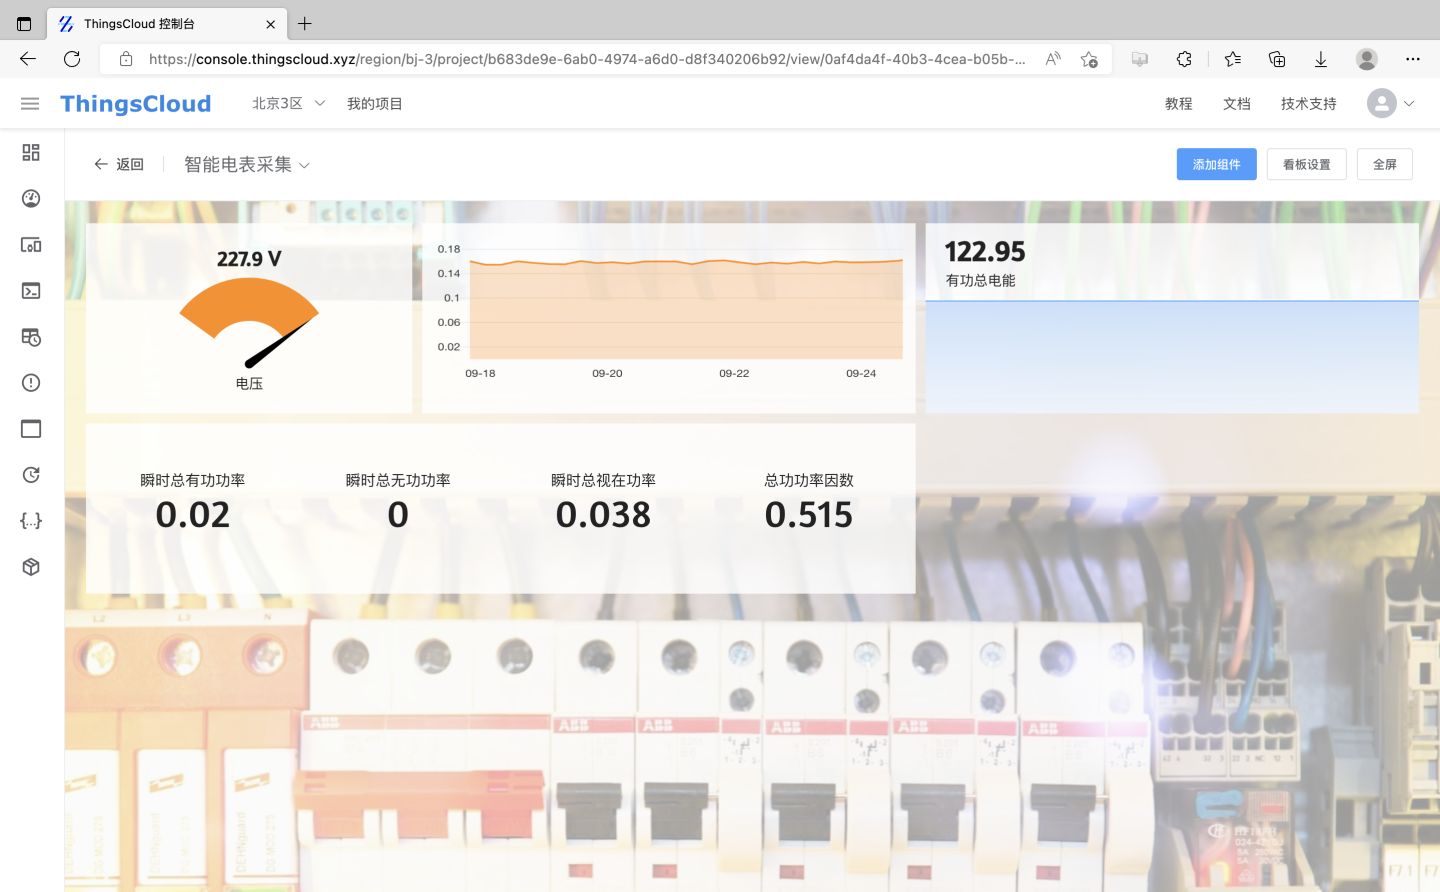Open the alerts exclamation icon in sidebar
Viewport: 1440px width, 892px height.
pyautogui.click(x=30, y=382)
